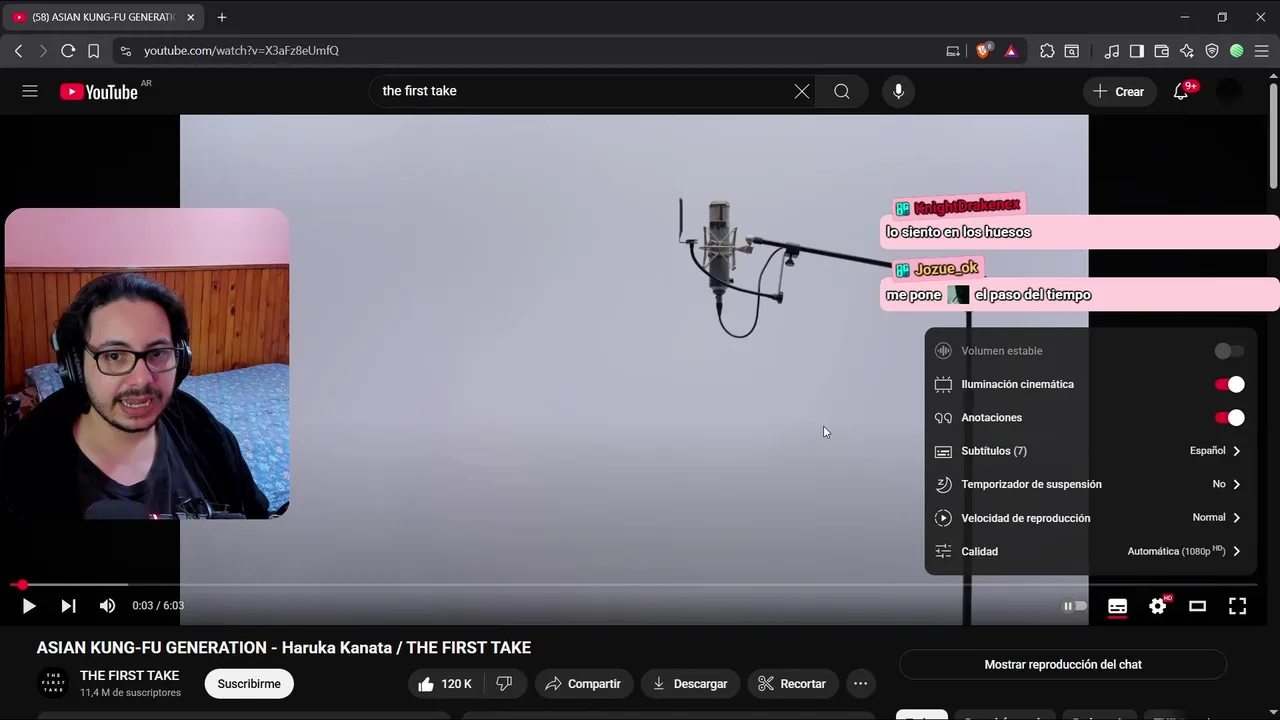Toggle the browser sidebar panel icon
Screen dimensions: 1280x720
coord(1137,50)
